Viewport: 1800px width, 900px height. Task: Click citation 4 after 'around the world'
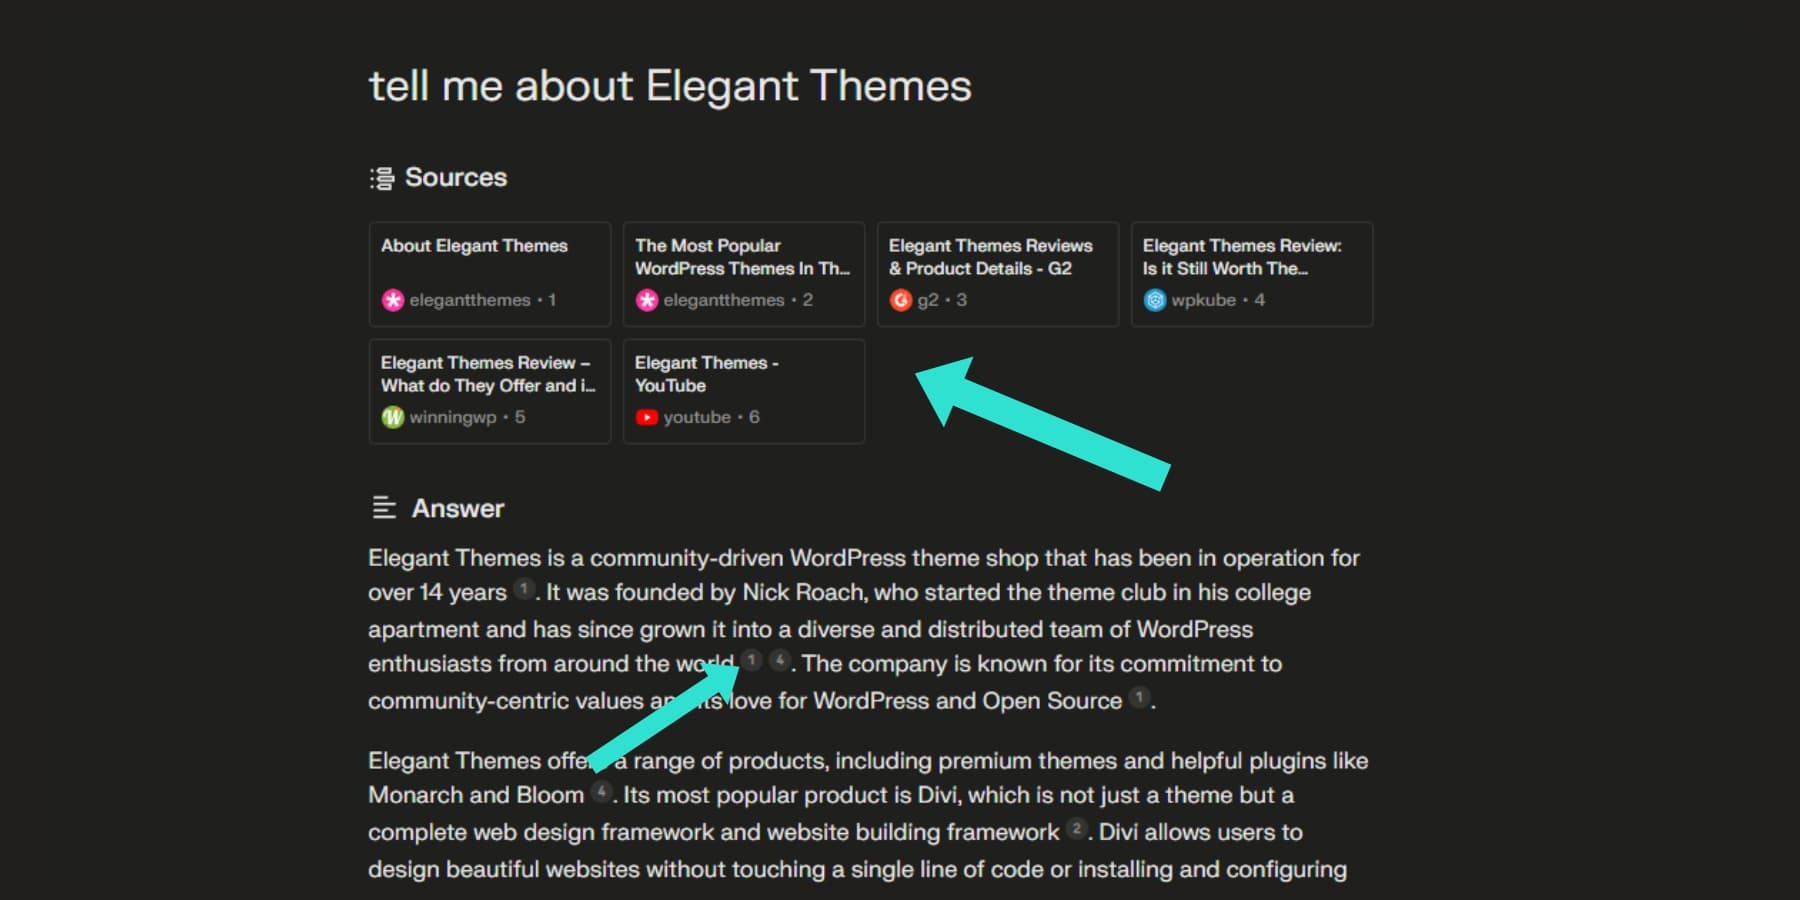tap(779, 661)
